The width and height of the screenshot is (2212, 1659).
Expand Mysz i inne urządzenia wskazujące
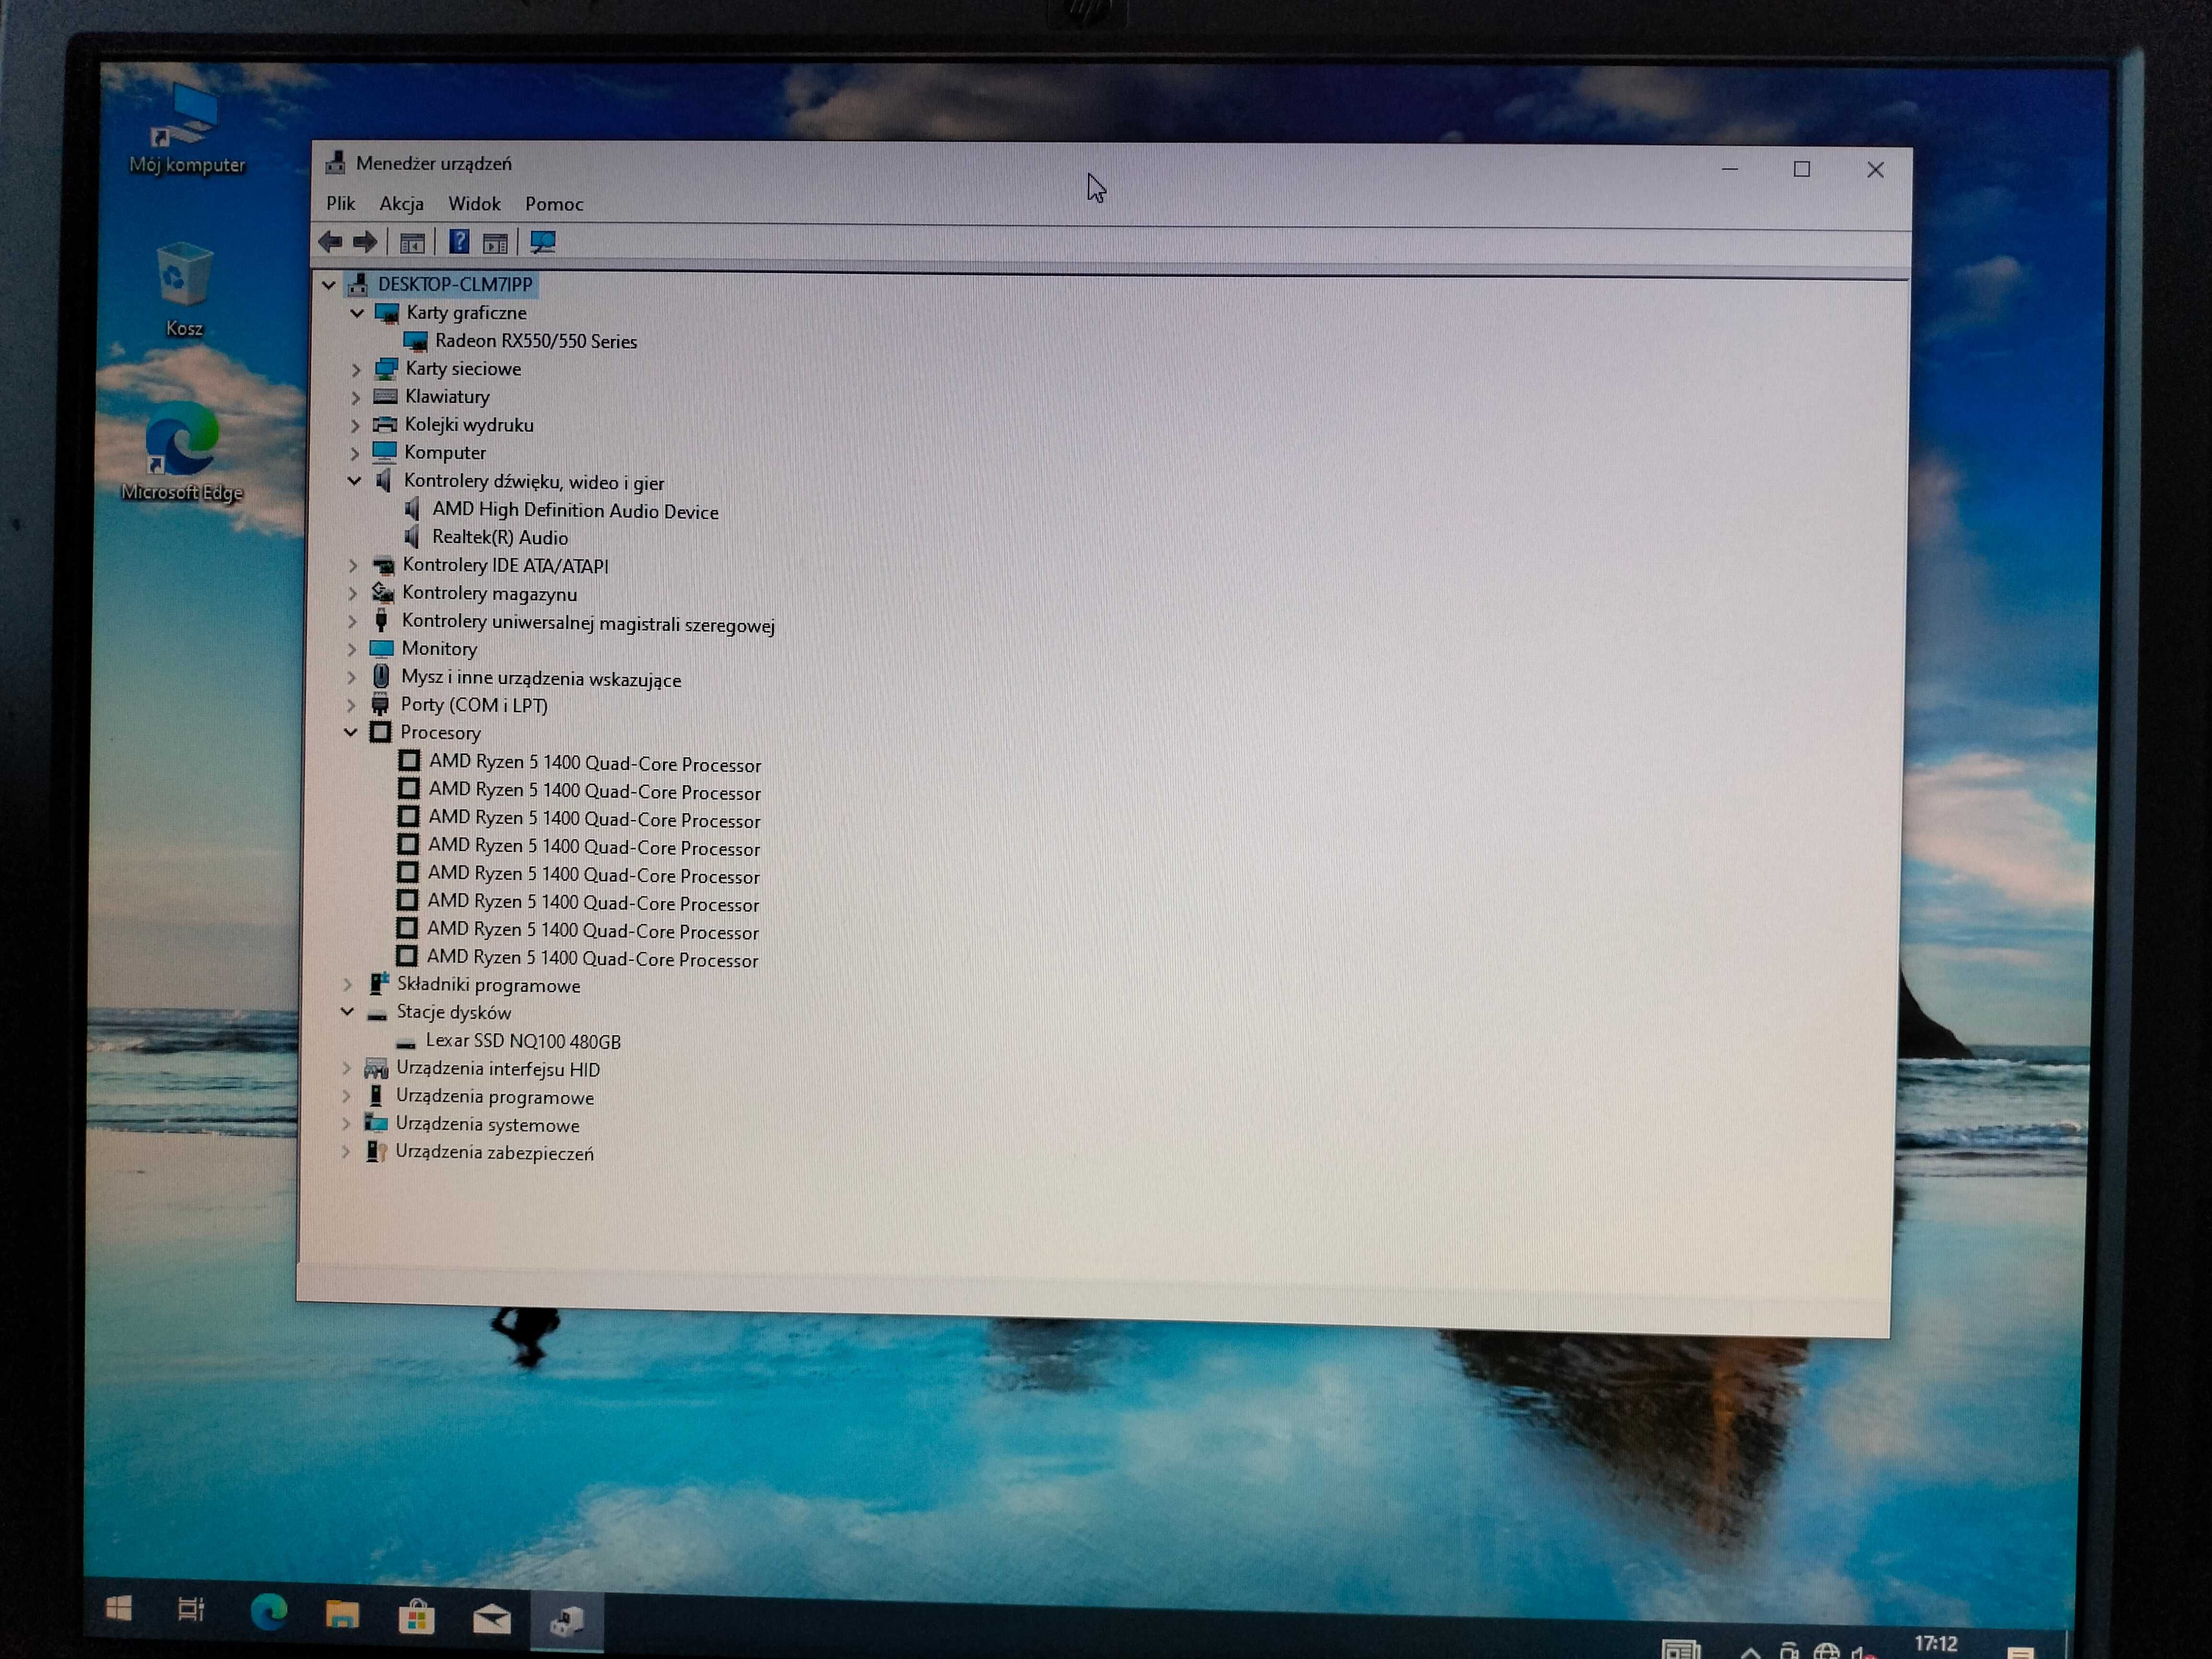(351, 677)
